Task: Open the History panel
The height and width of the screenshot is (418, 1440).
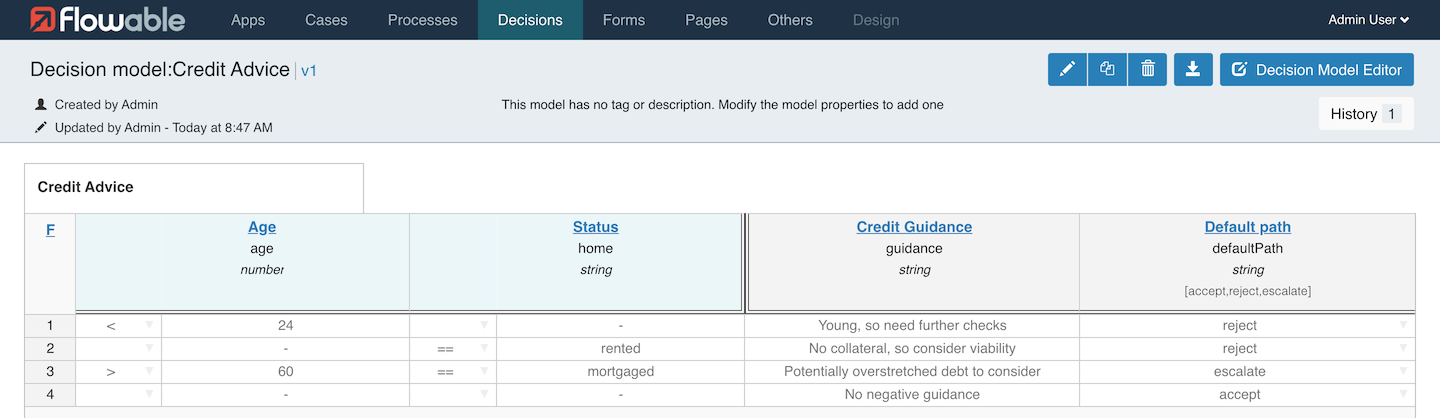Action: click(1365, 114)
